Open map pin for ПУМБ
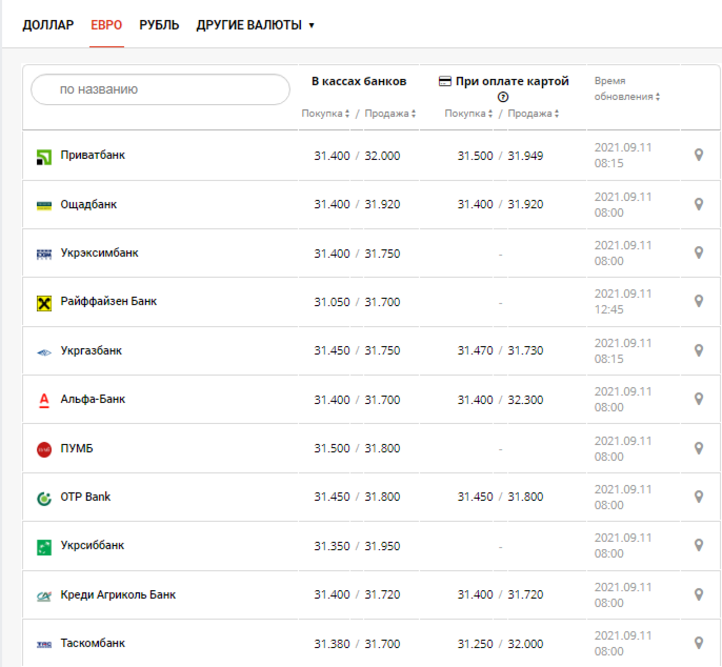Image resolution: width=722 pixels, height=667 pixels. point(699,448)
